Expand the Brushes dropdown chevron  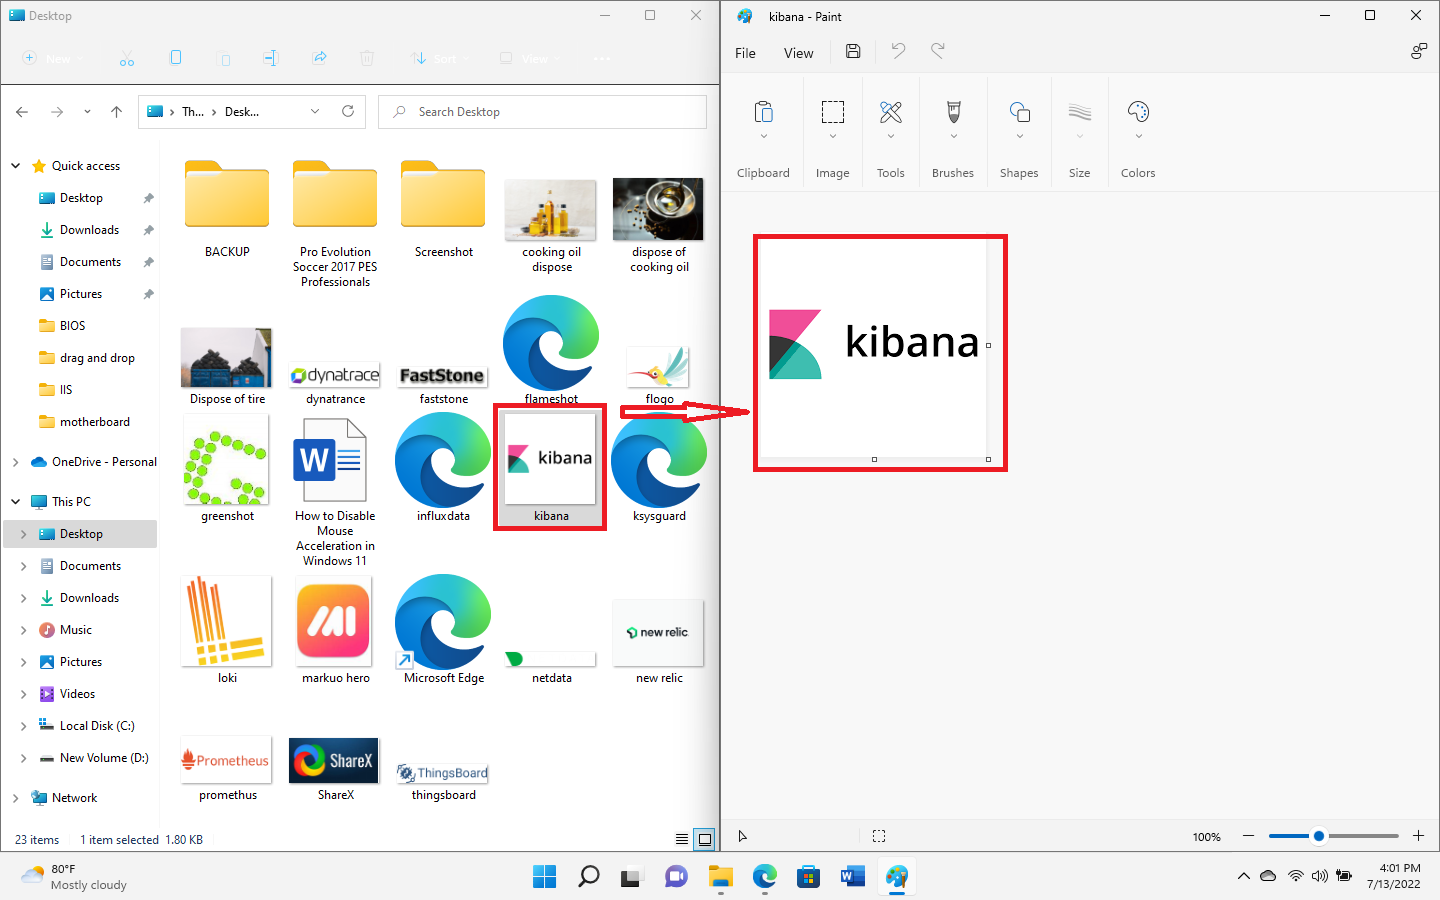click(953, 136)
